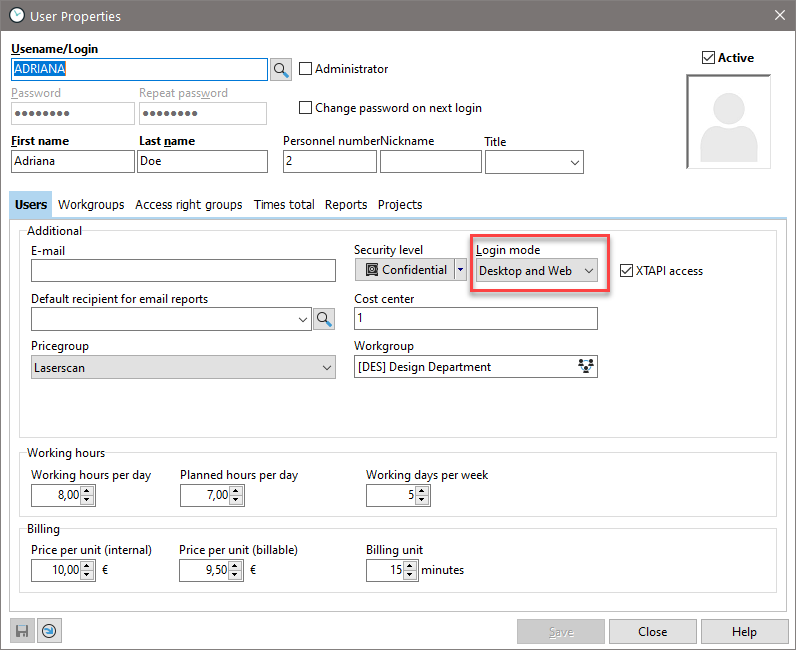Image resolution: width=796 pixels, height=650 pixels.
Task: Open the Access right groups tab
Action: [x=188, y=204]
